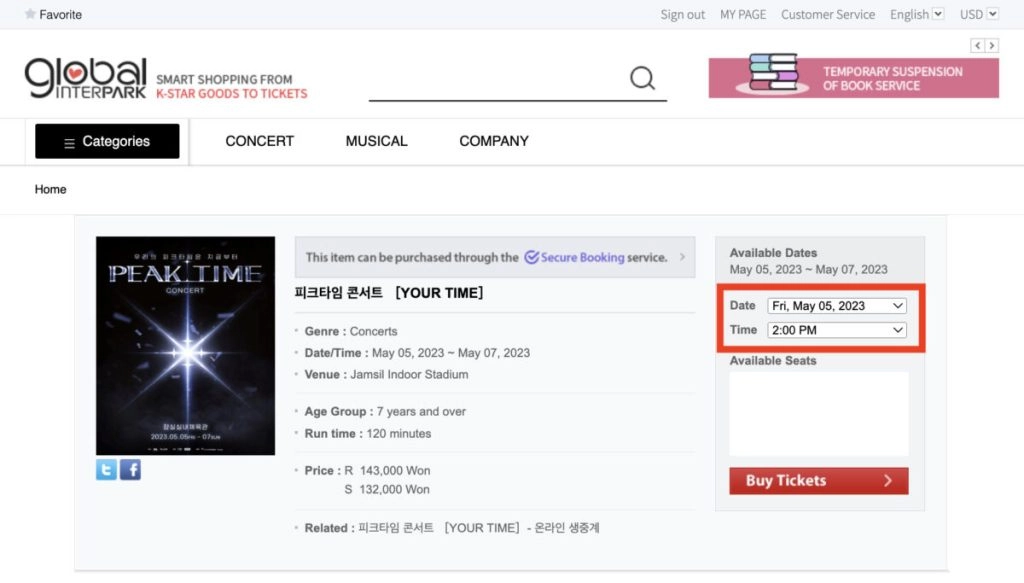Open the Time dropdown
The width and height of the screenshot is (1024, 583).
point(836,330)
